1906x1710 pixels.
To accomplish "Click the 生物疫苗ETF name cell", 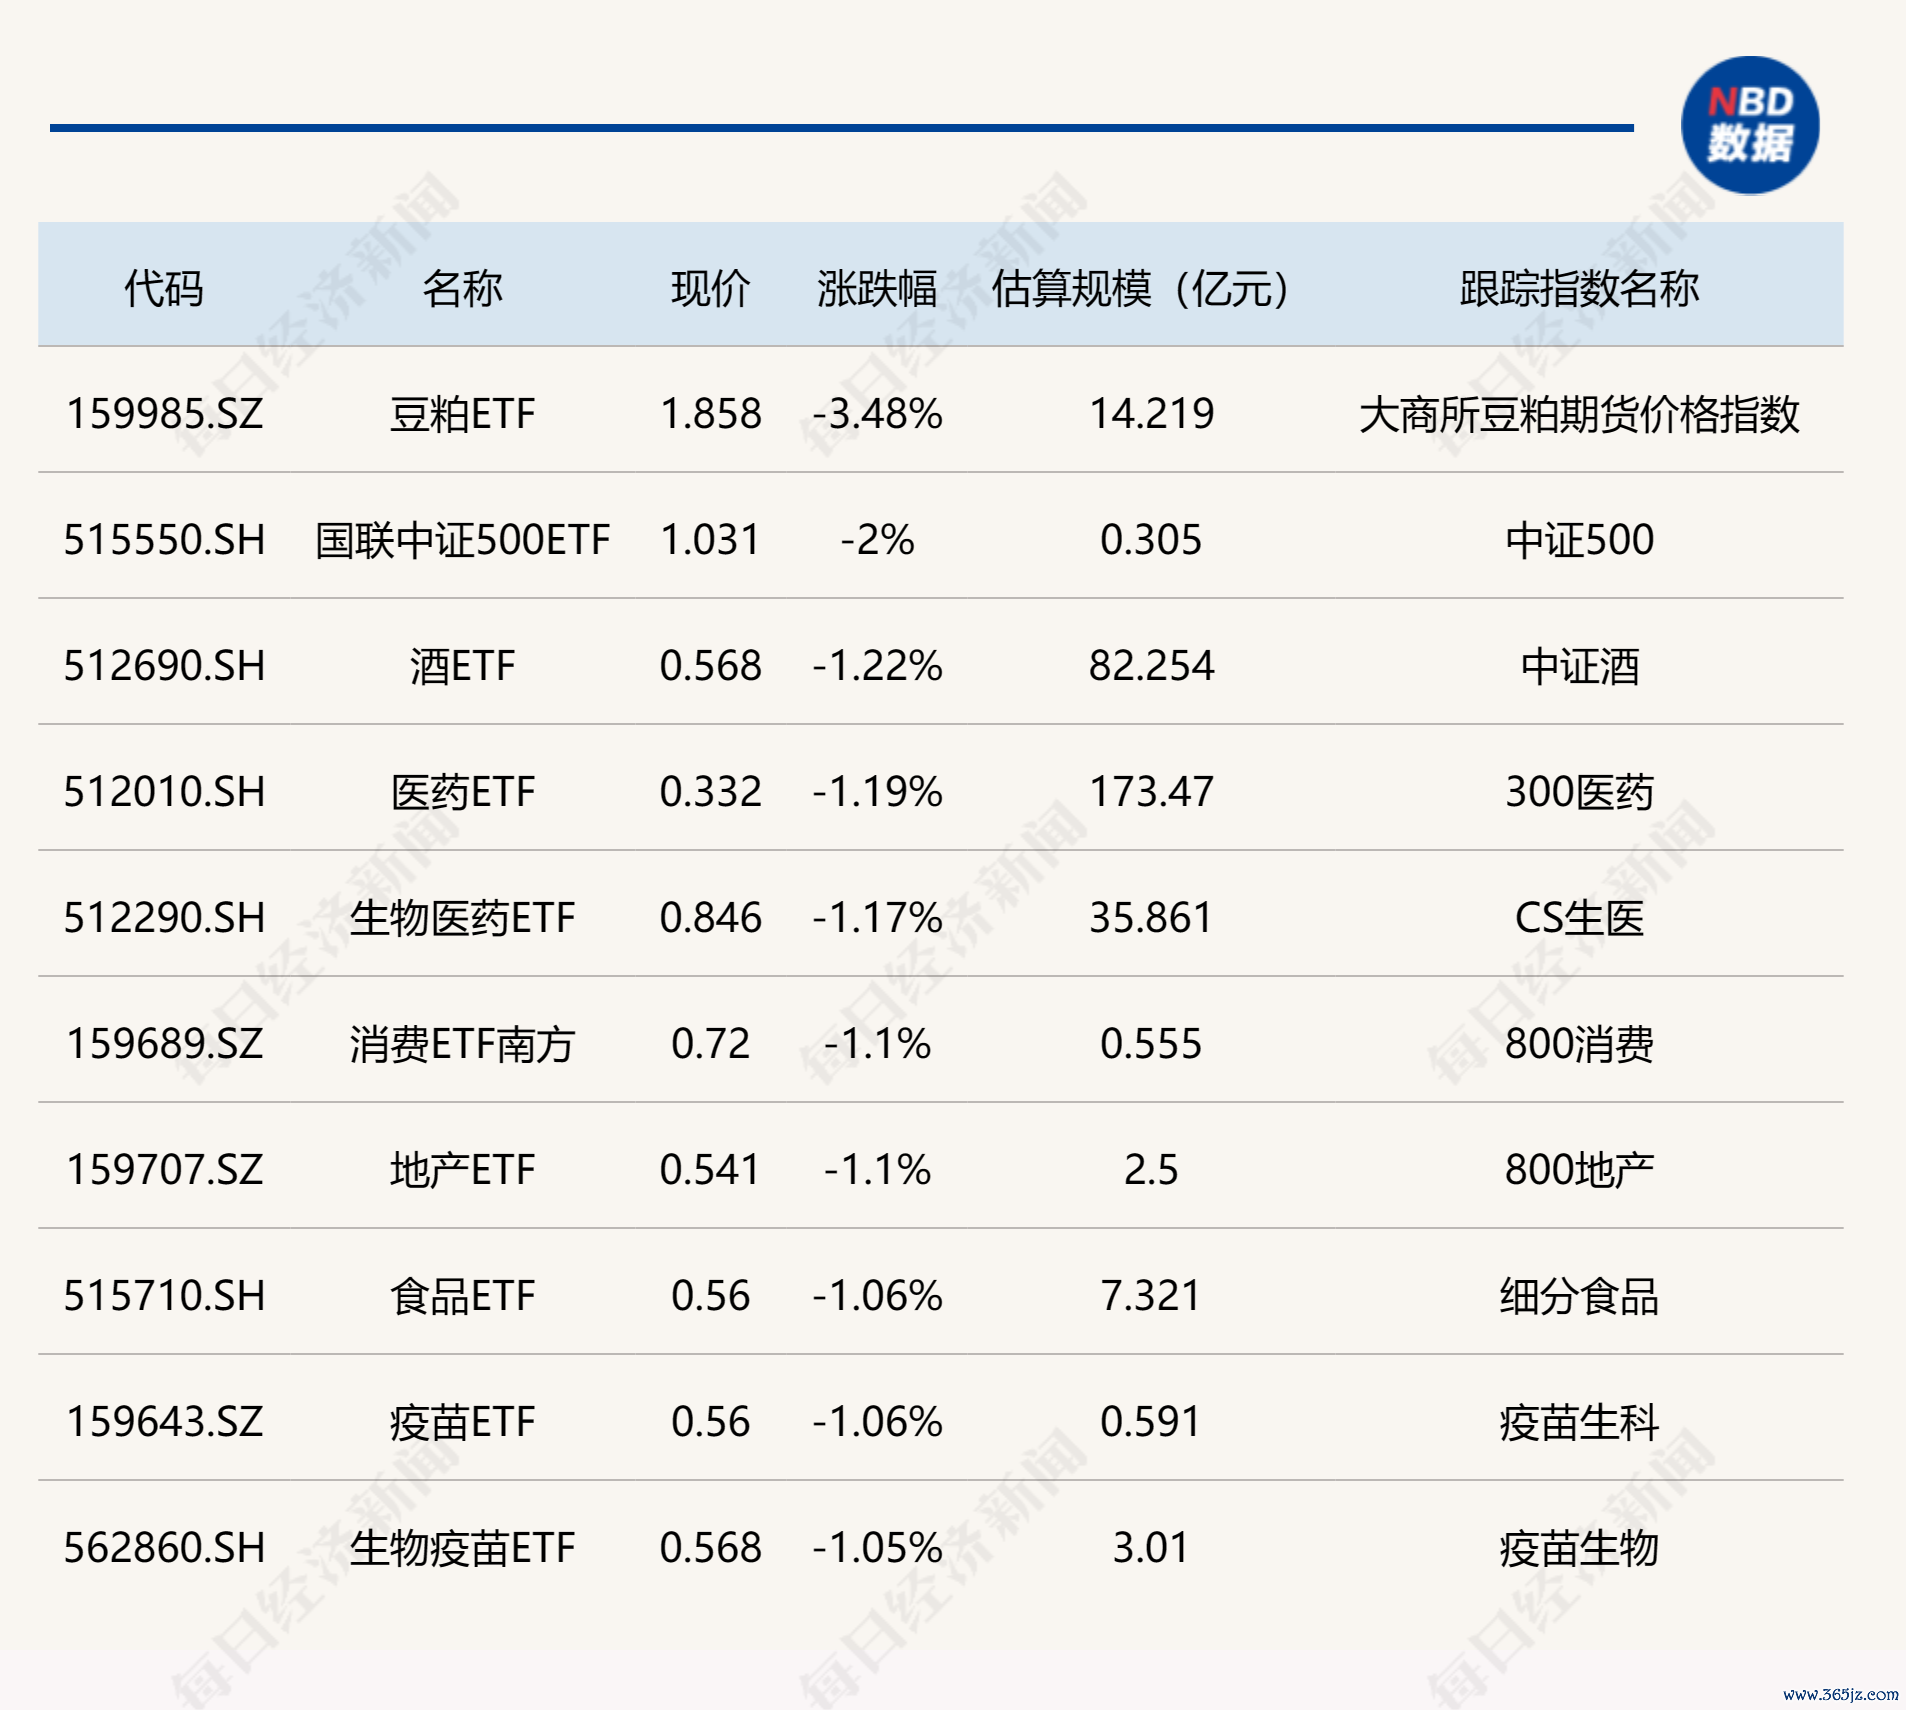I will point(462,1548).
